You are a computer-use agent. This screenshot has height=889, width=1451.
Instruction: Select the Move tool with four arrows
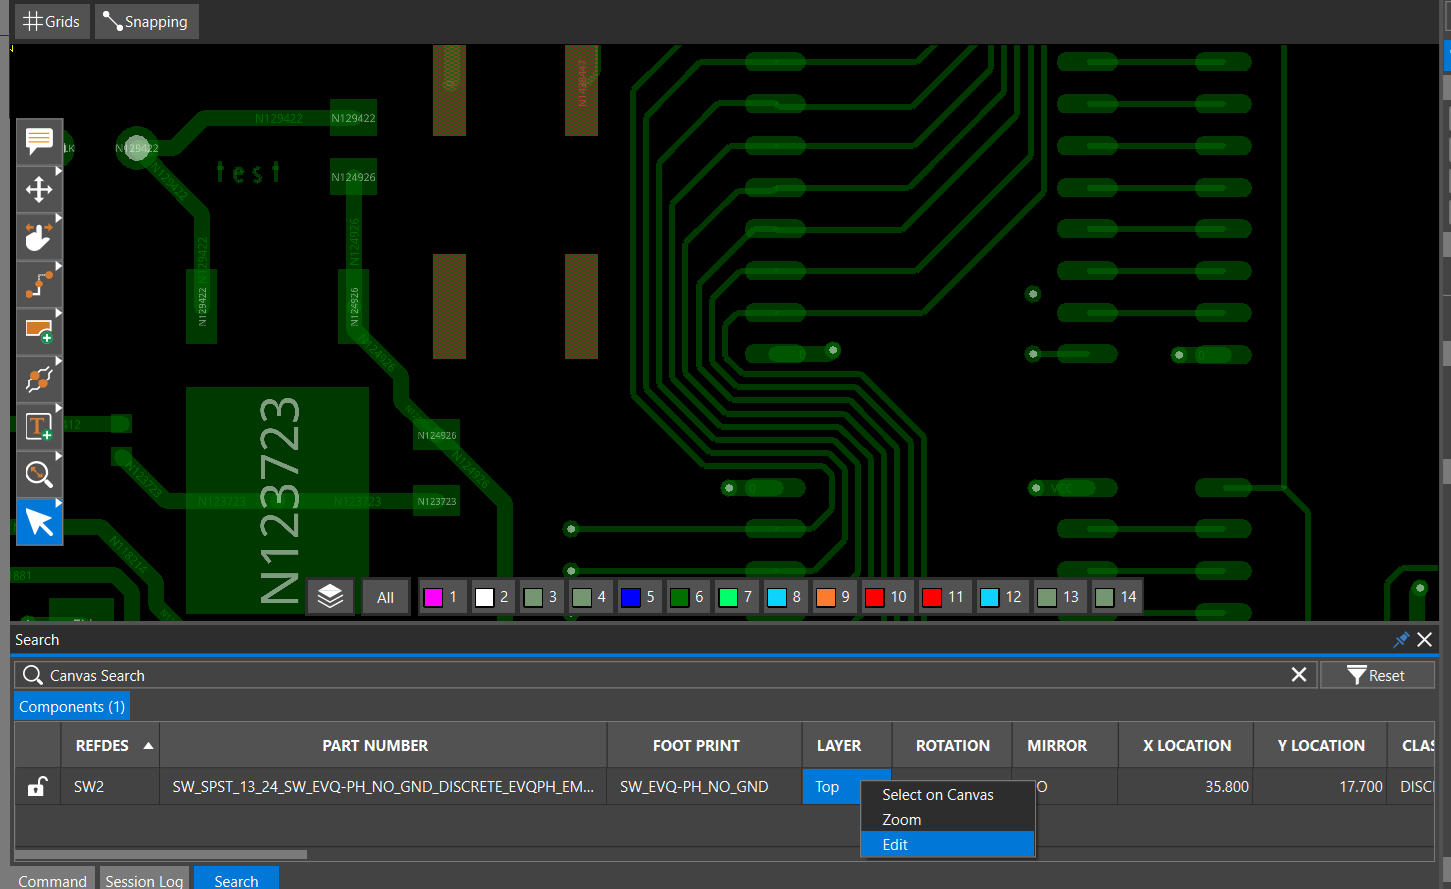(39, 188)
